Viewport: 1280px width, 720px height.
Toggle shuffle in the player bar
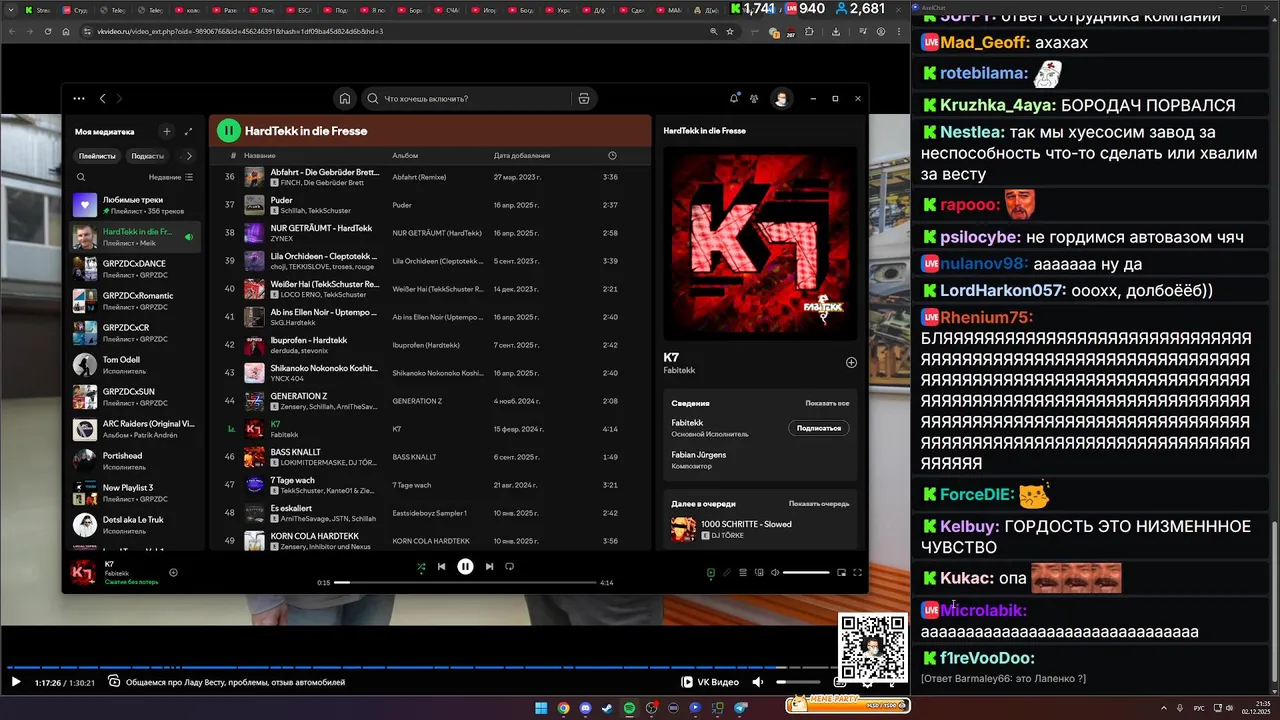tap(421, 567)
